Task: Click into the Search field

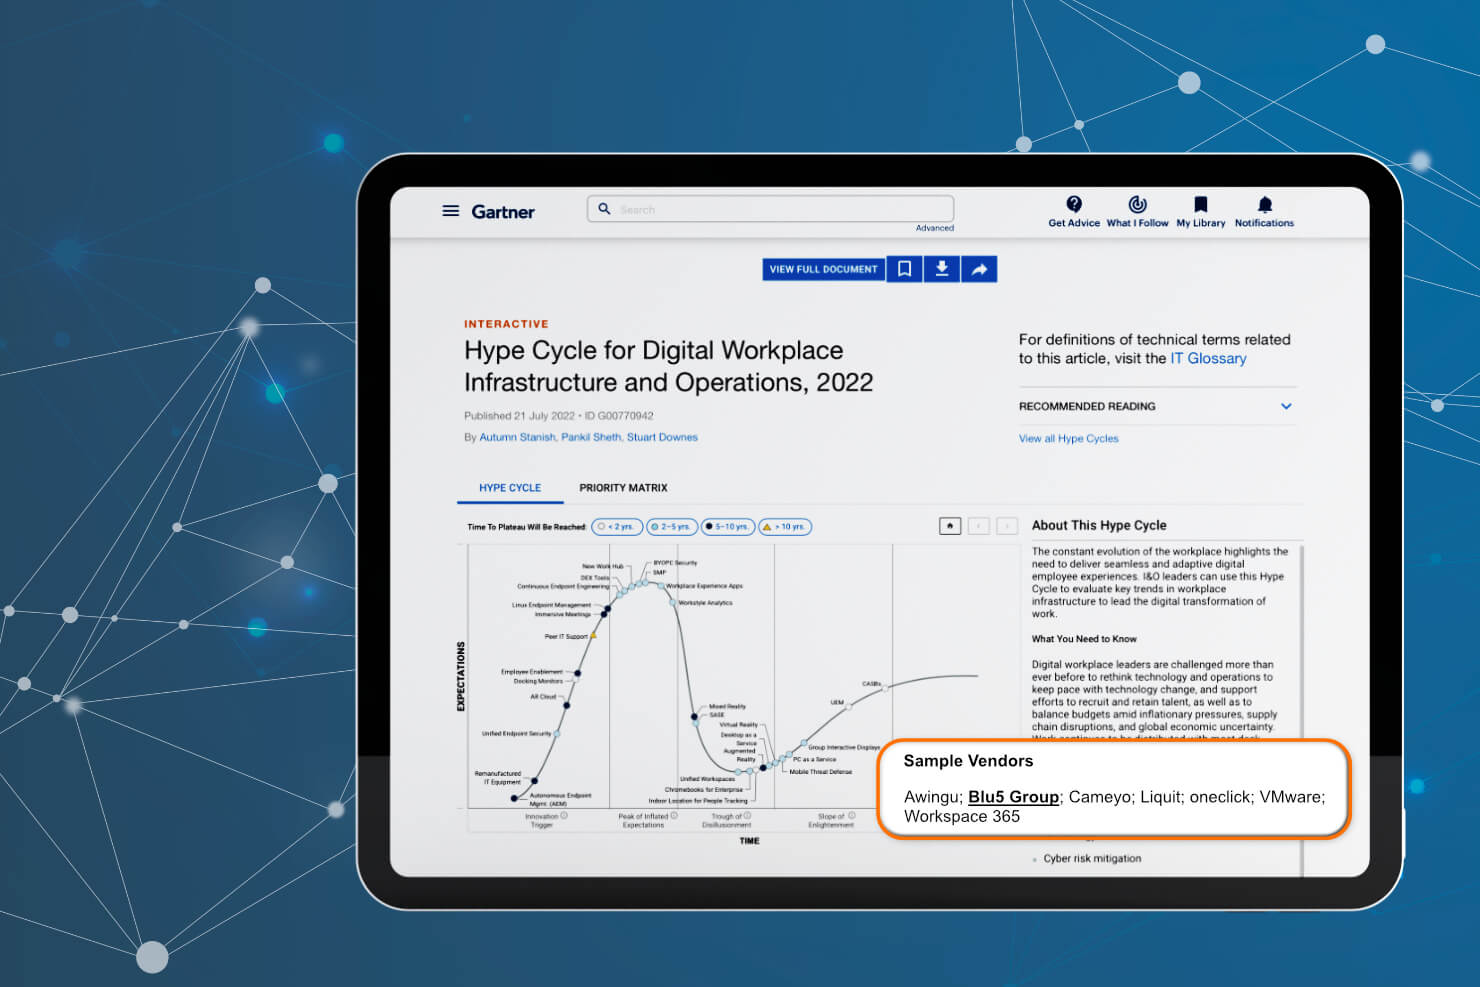Action: 770,209
